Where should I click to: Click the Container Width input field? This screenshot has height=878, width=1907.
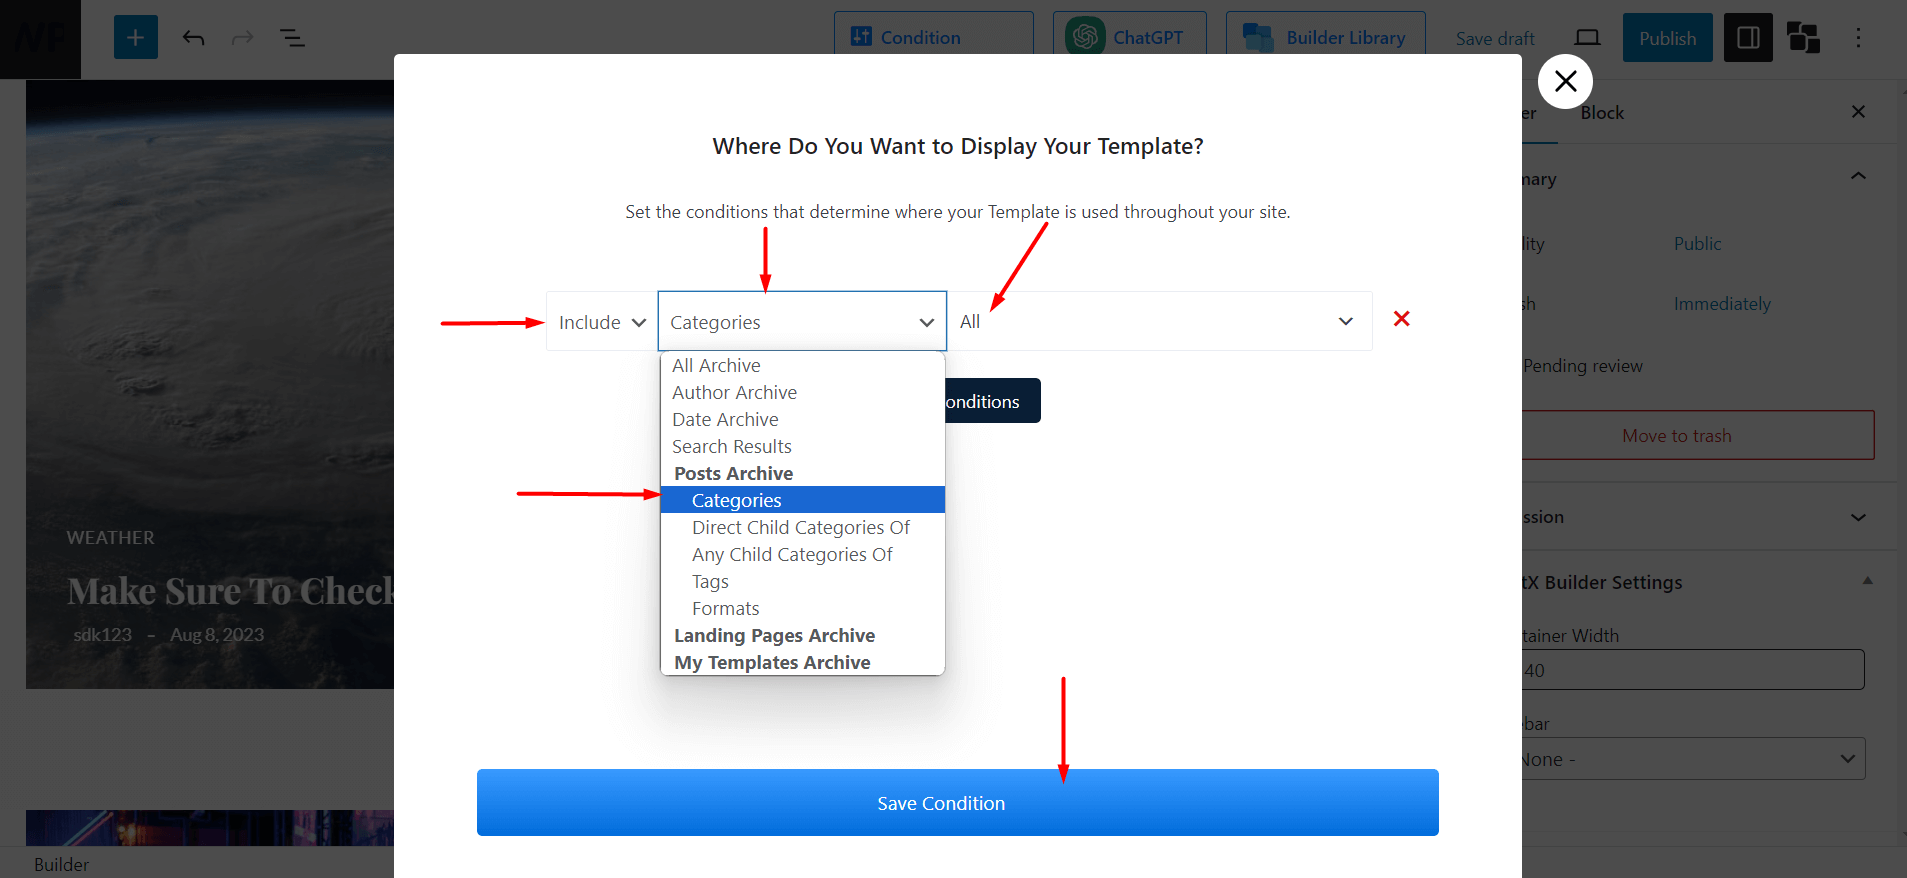(x=1692, y=670)
